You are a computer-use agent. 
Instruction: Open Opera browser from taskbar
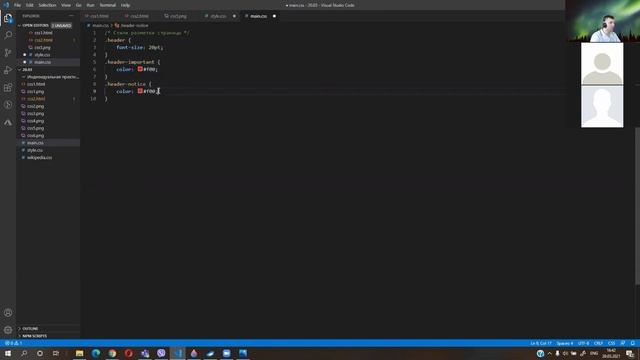pos(129,353)
